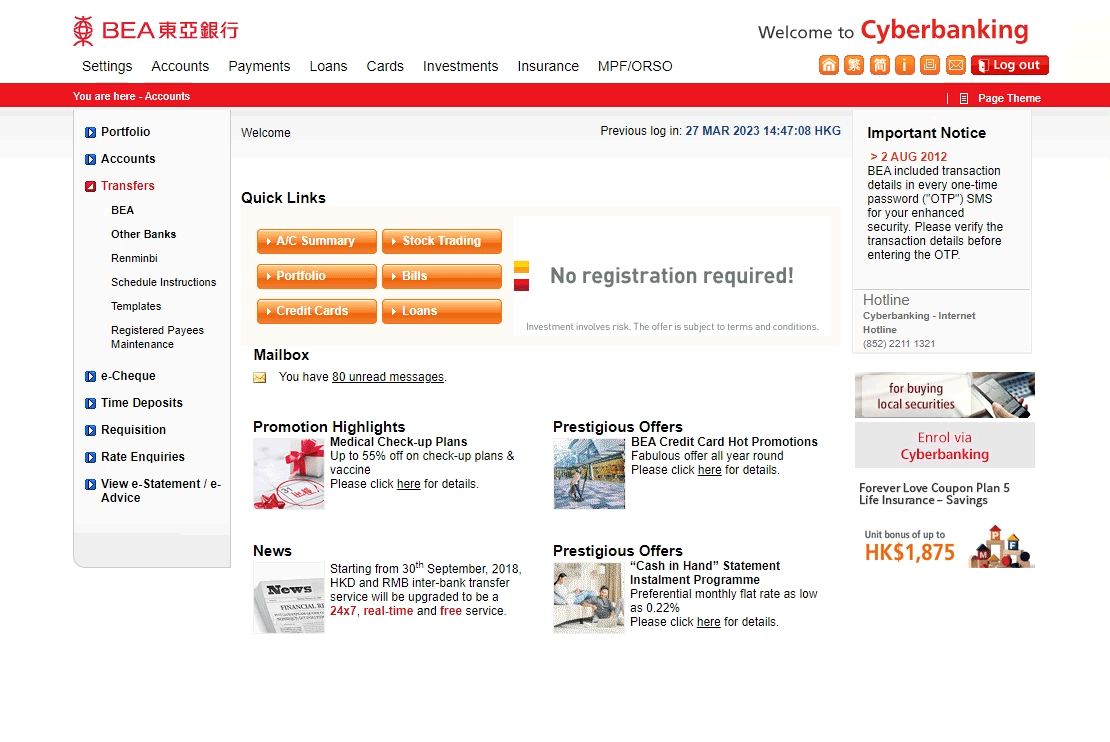The width and height of the screenshot is (1110, 742).
Task: Open Schedule Instructions under Transfers
Action: (164, 282)
